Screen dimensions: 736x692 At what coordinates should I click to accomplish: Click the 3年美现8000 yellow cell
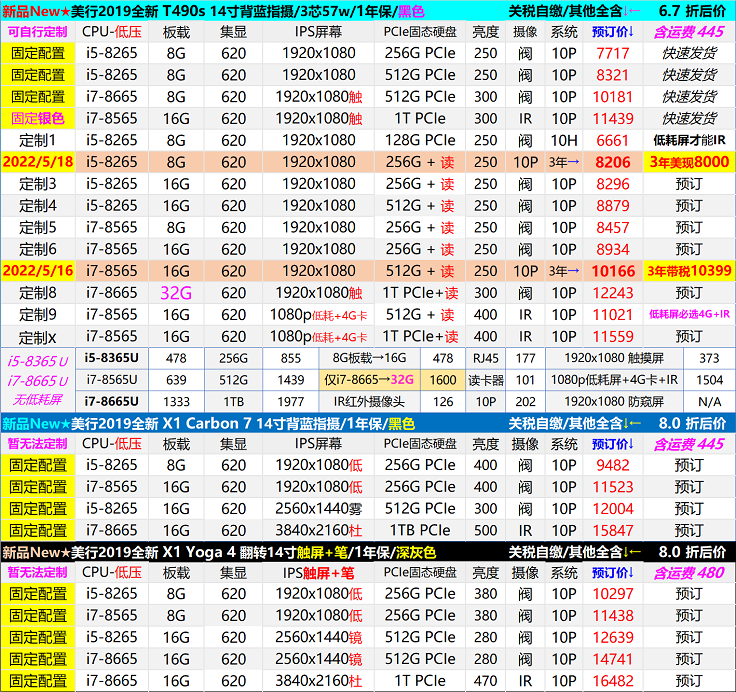689,162
